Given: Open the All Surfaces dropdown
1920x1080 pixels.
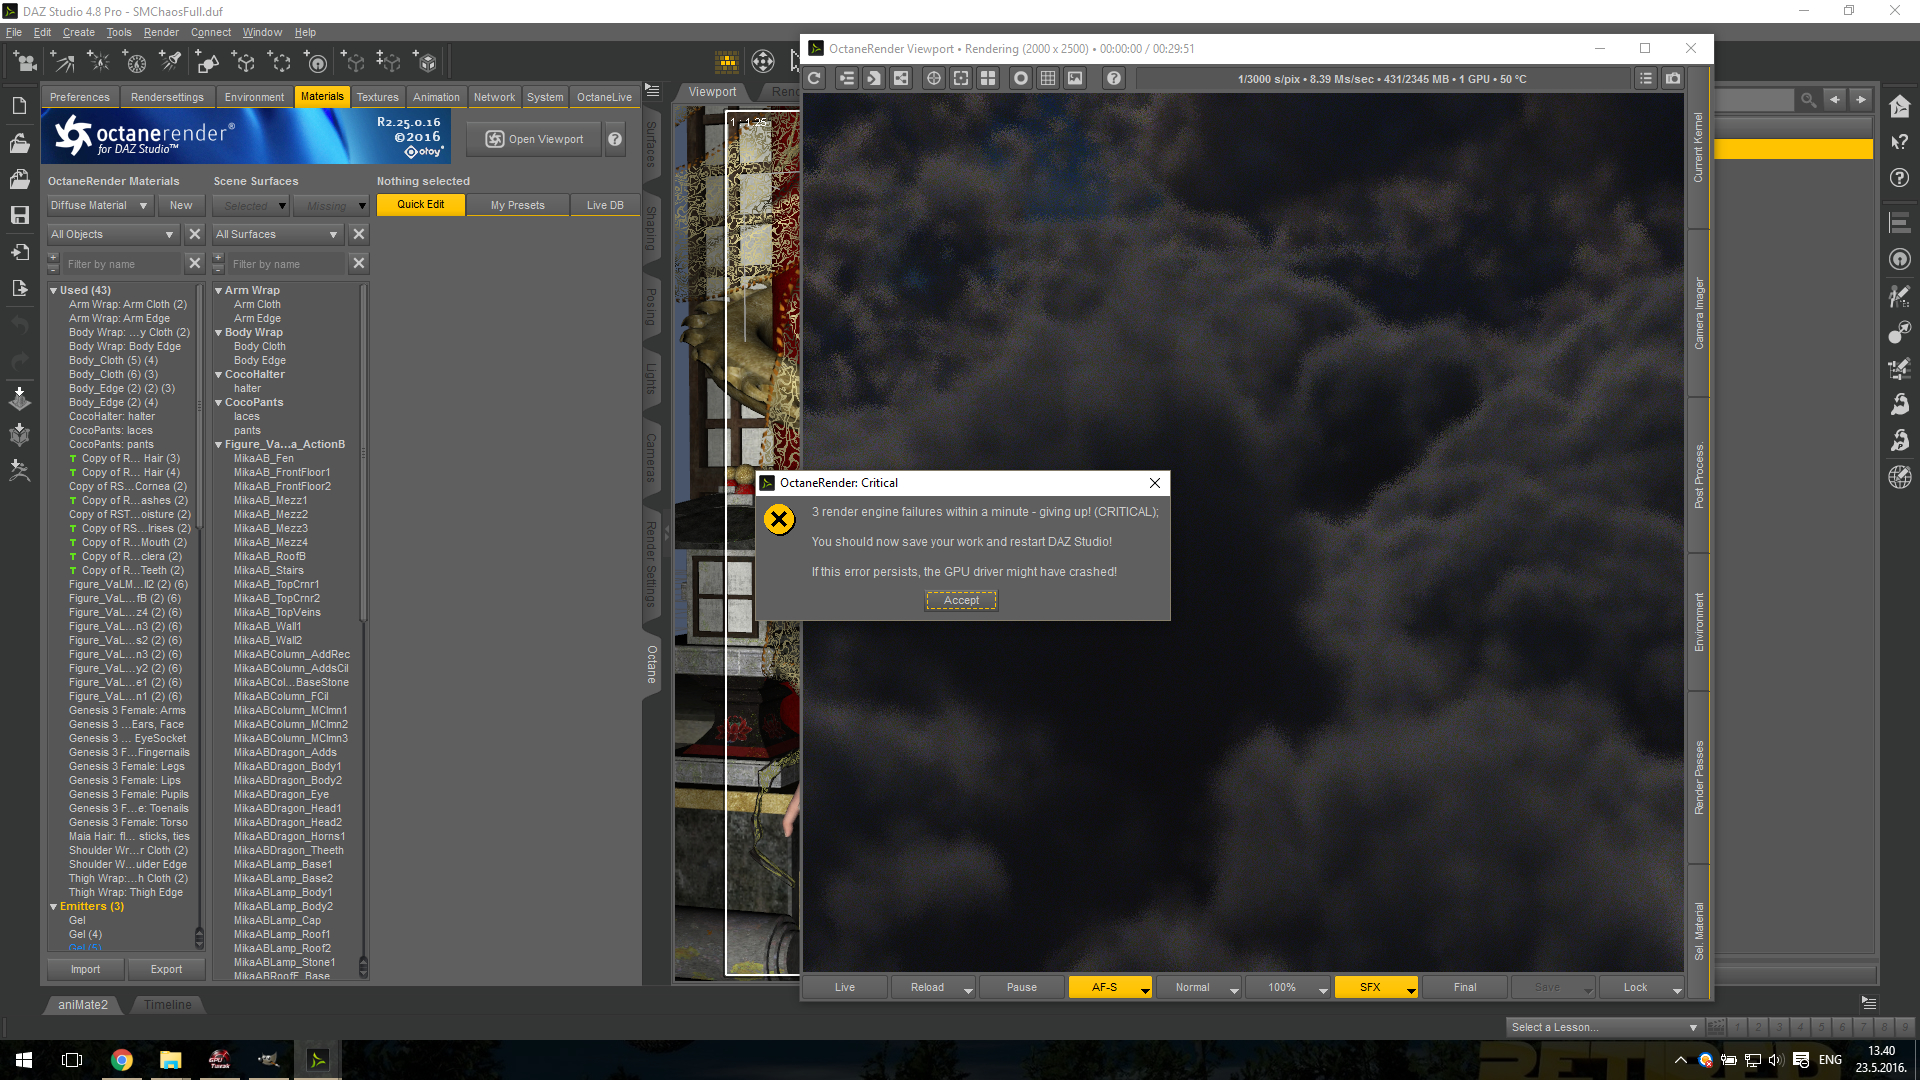Looking at the screenshot, I should (x=277, y=235).
